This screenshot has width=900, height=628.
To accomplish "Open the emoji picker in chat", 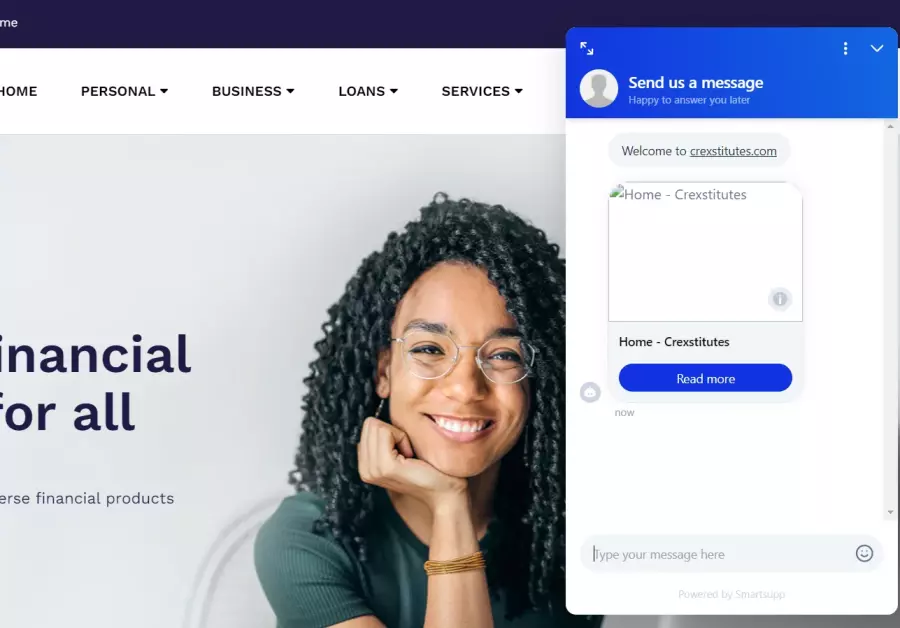I will tap(864, 553).
